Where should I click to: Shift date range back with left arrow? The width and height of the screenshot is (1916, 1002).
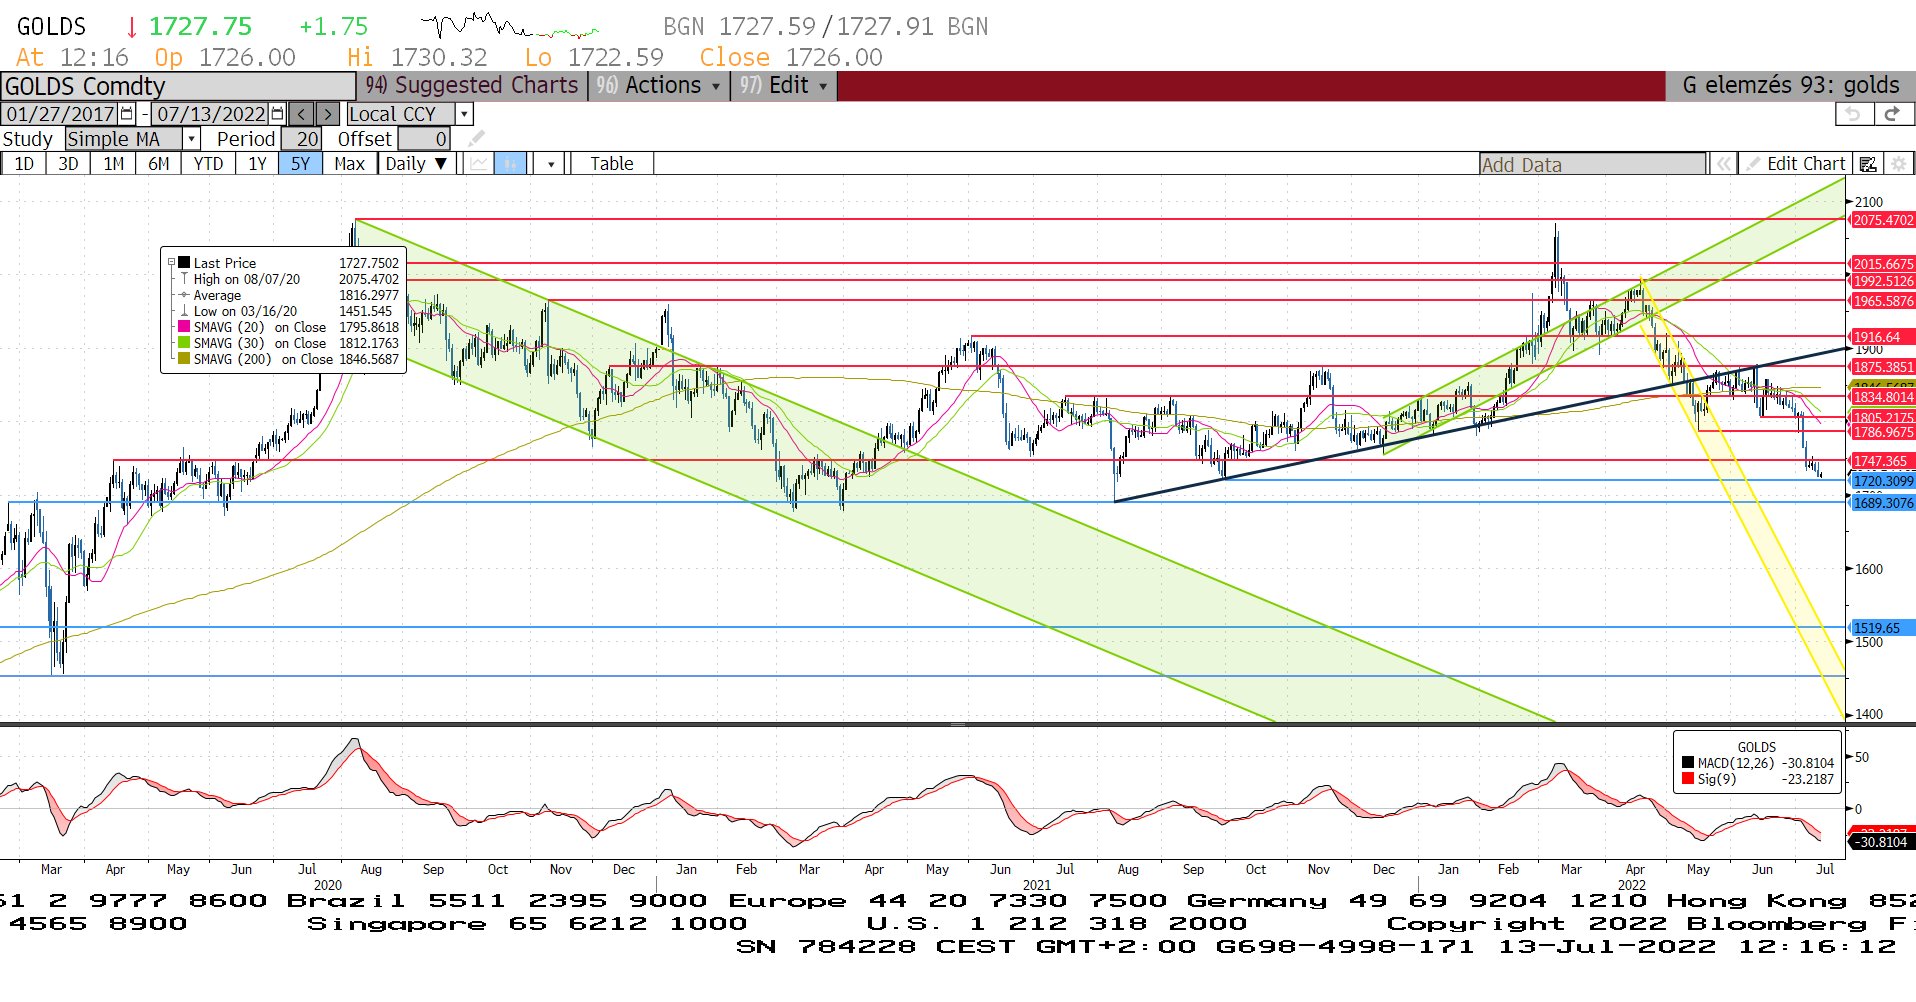(301, 114)
